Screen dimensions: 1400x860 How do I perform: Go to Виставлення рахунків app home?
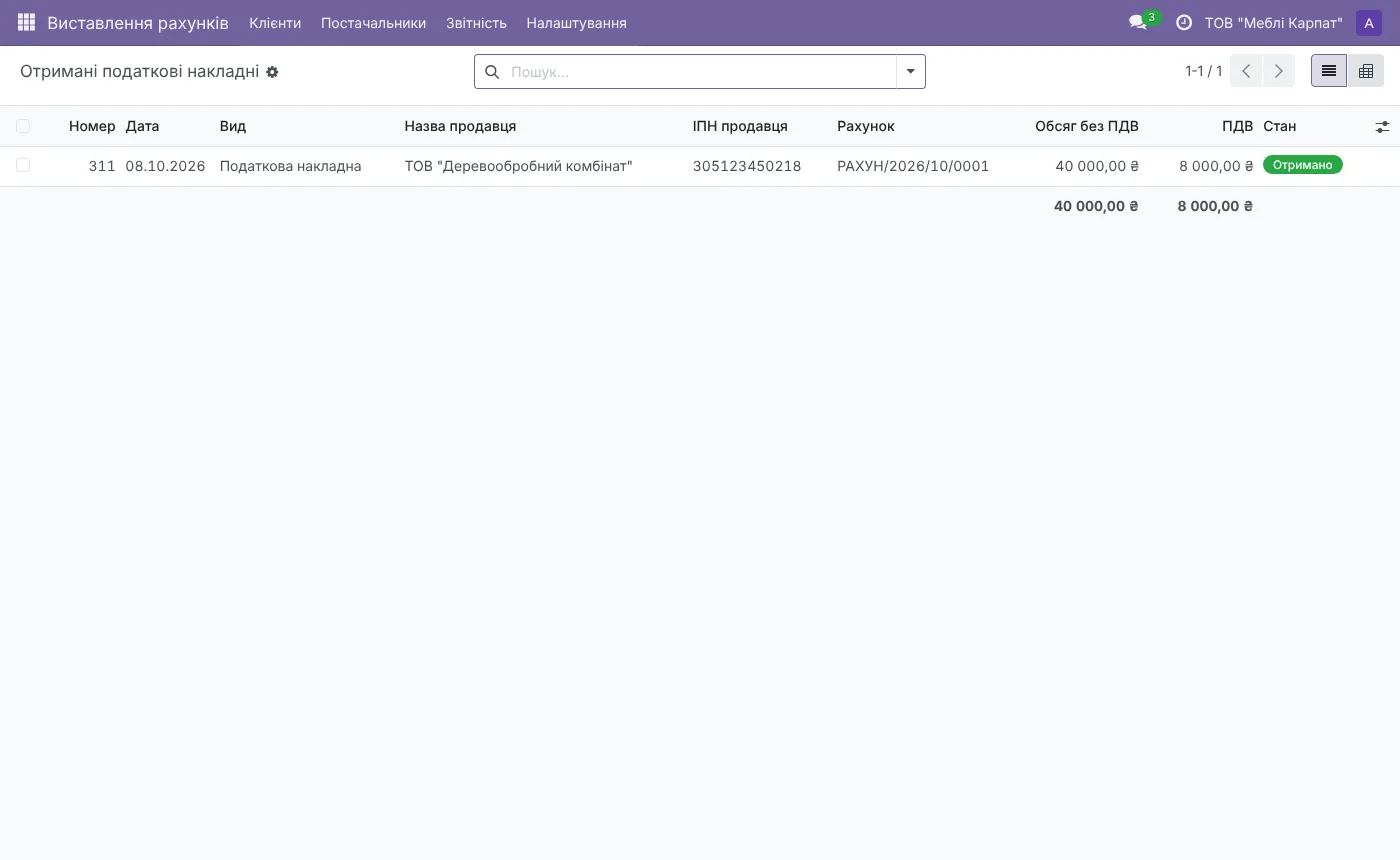(x=138, y=23)
